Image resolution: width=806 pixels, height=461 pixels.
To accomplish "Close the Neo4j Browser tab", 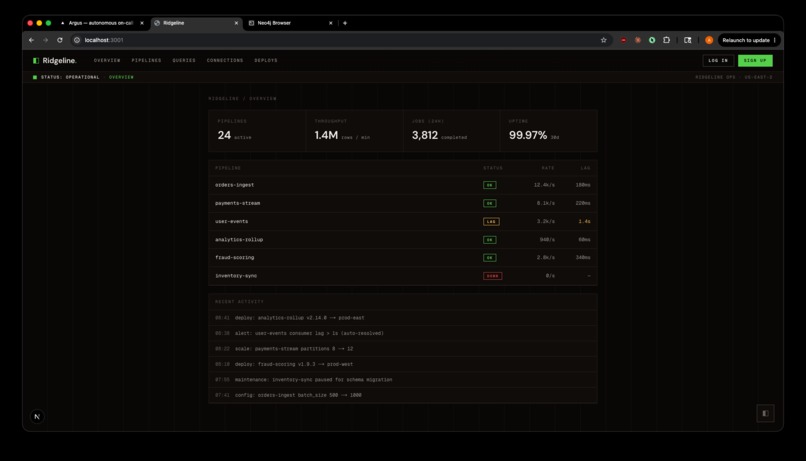I will coord(331,23).
